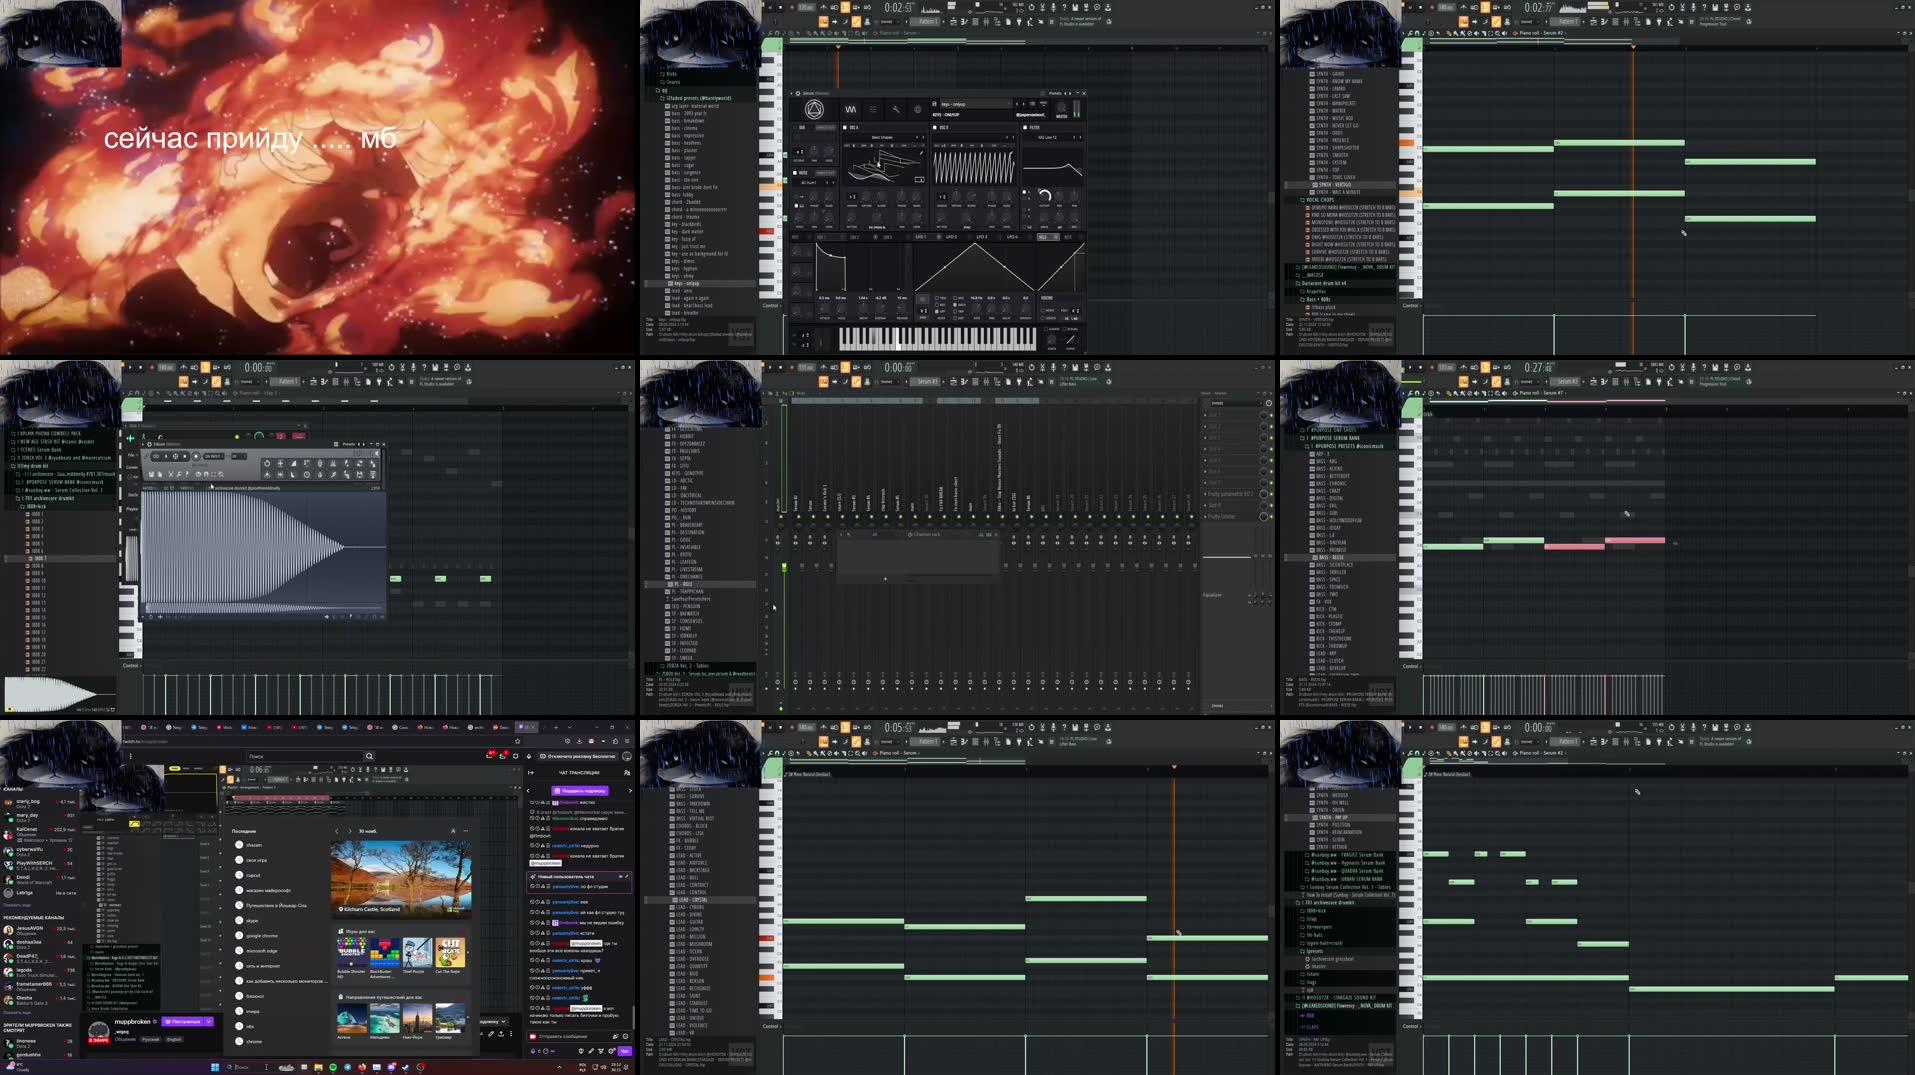Click Edison save file icon
Viewport: 1915px width, 1075px height.
tap(150, 474)
